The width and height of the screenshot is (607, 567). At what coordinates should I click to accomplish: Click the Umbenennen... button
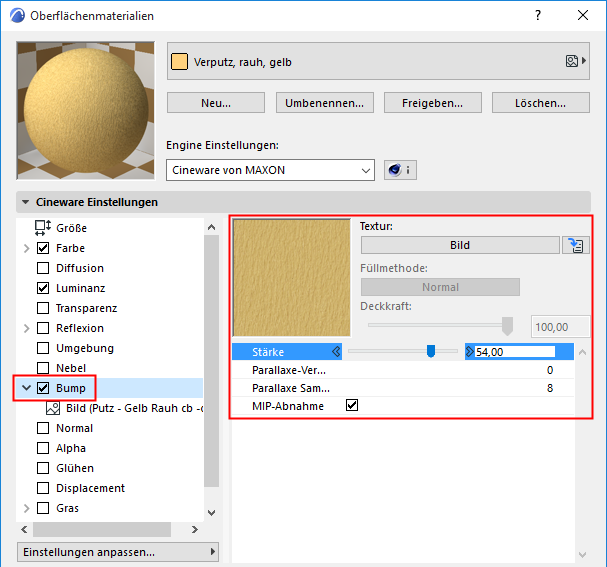[324, 103]
